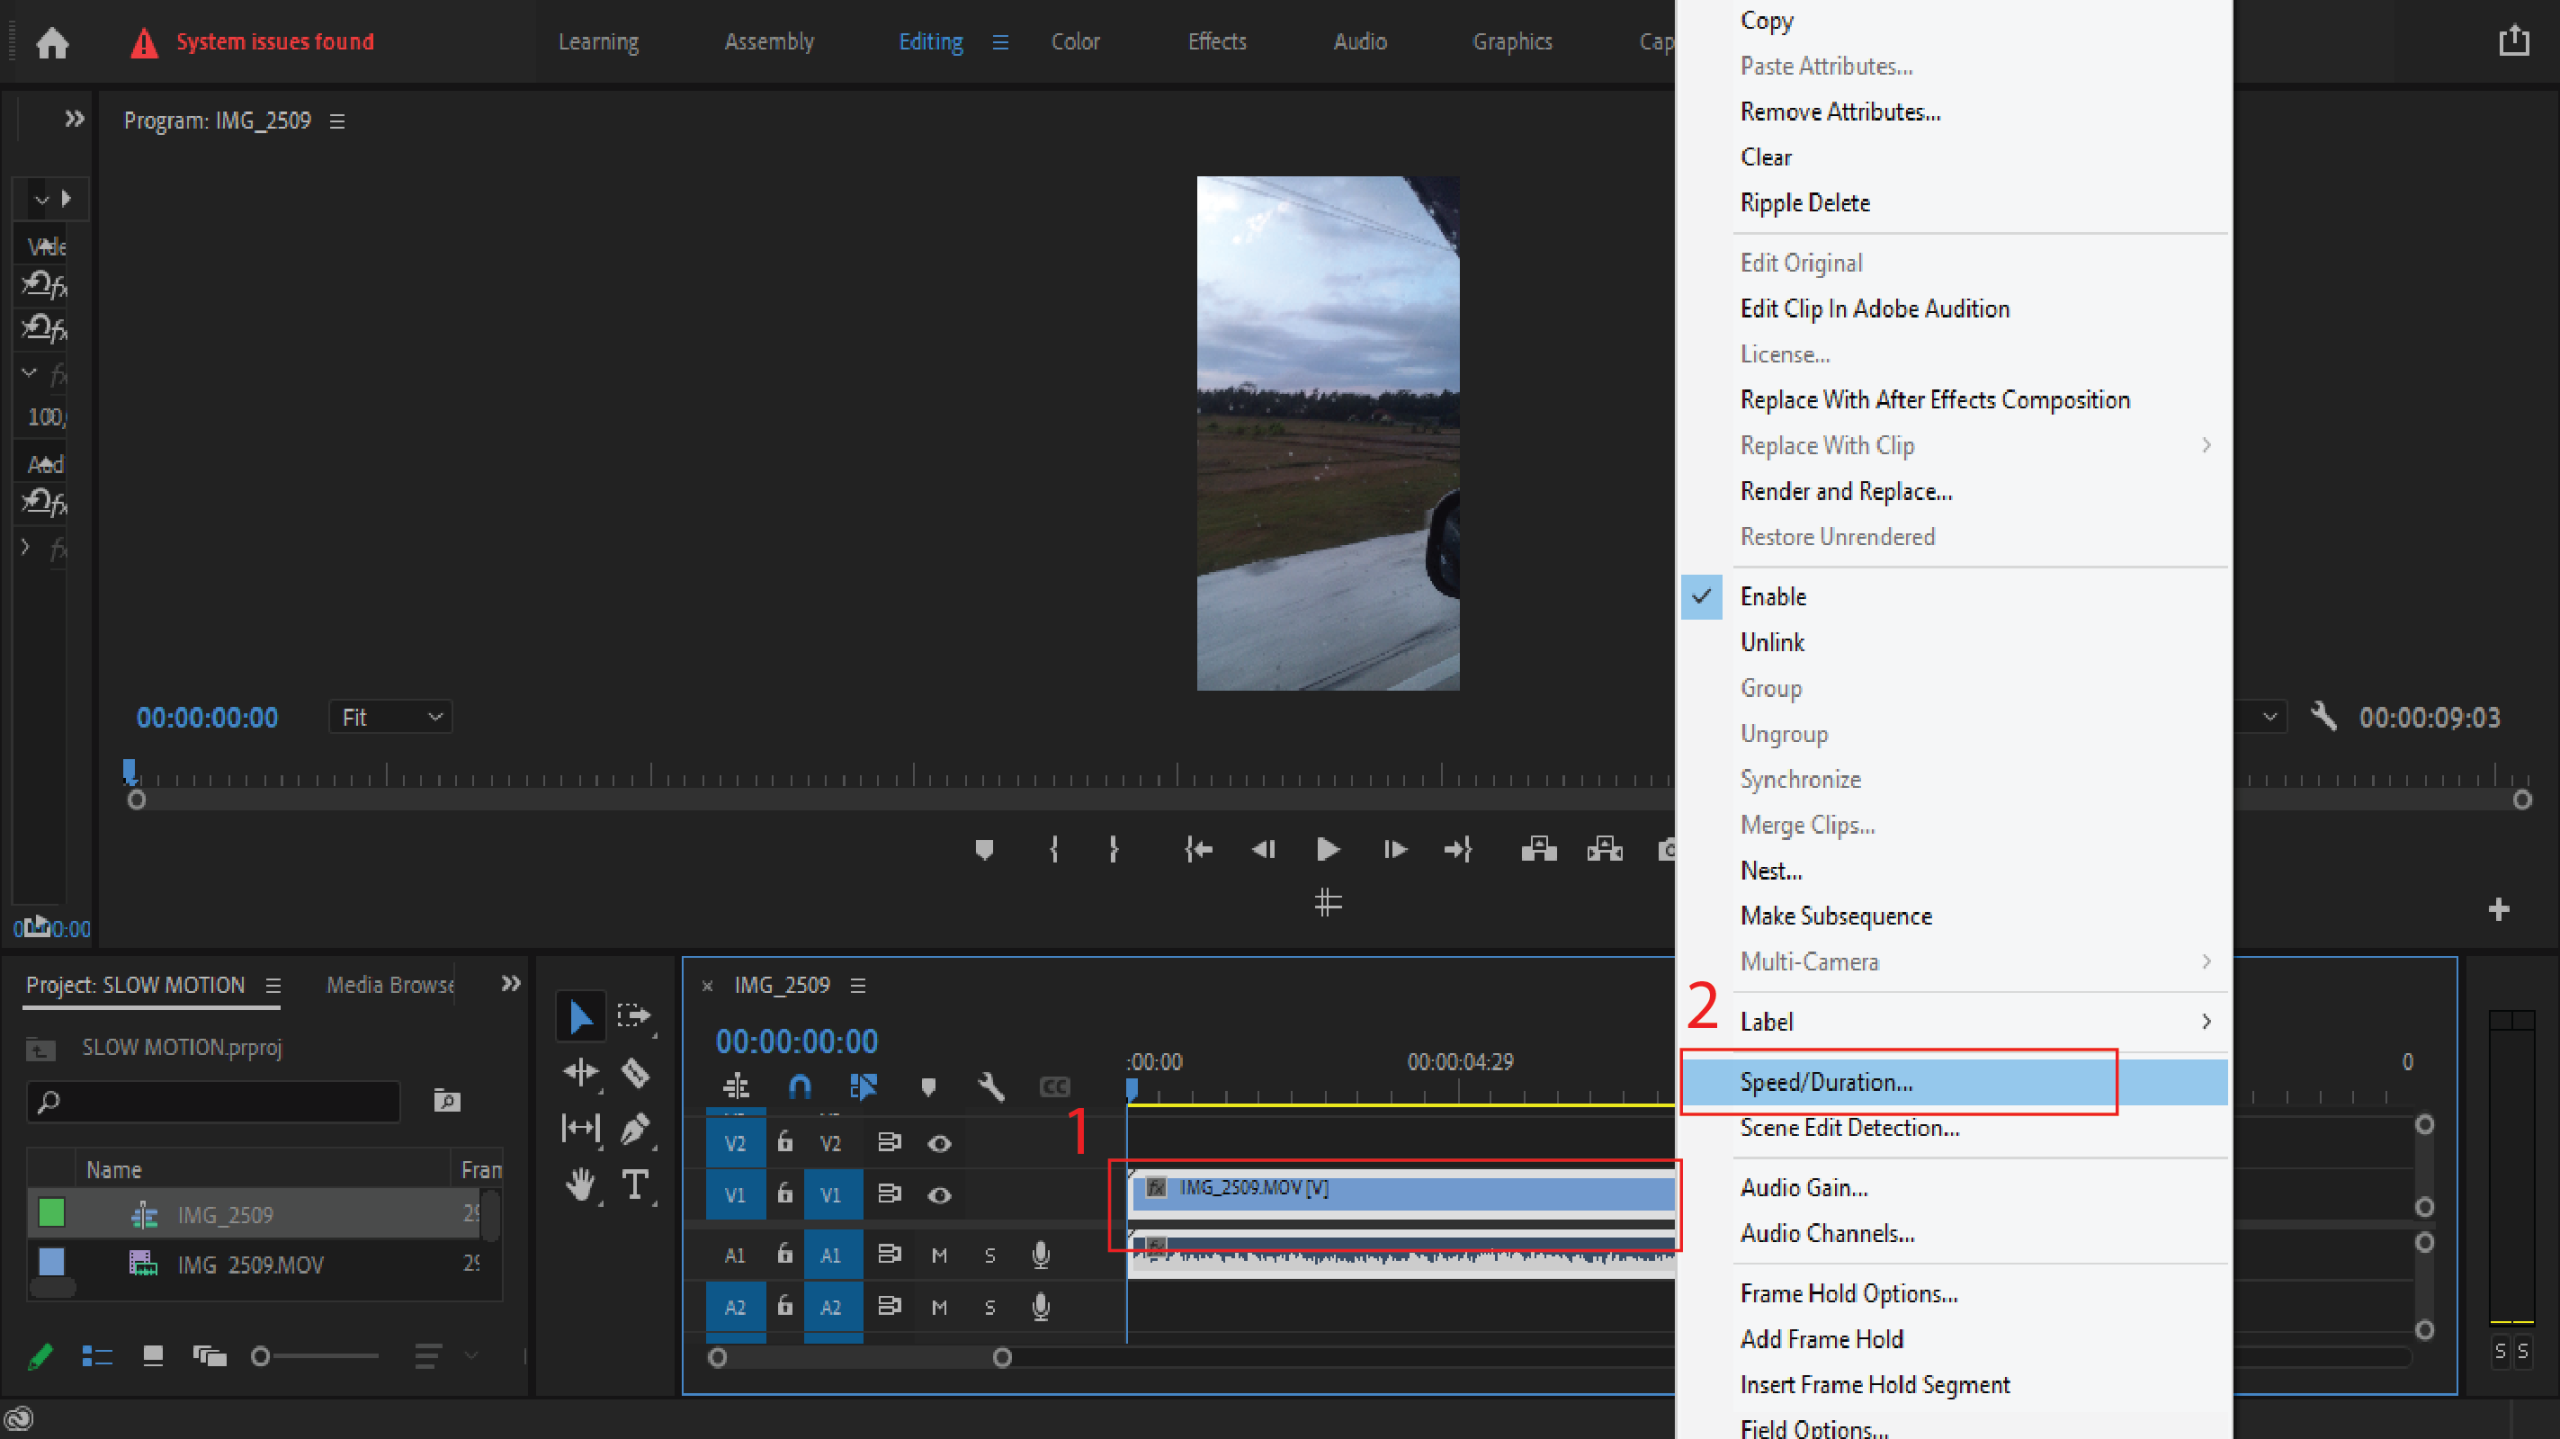Choose the Type tool

click(636, 1185)
